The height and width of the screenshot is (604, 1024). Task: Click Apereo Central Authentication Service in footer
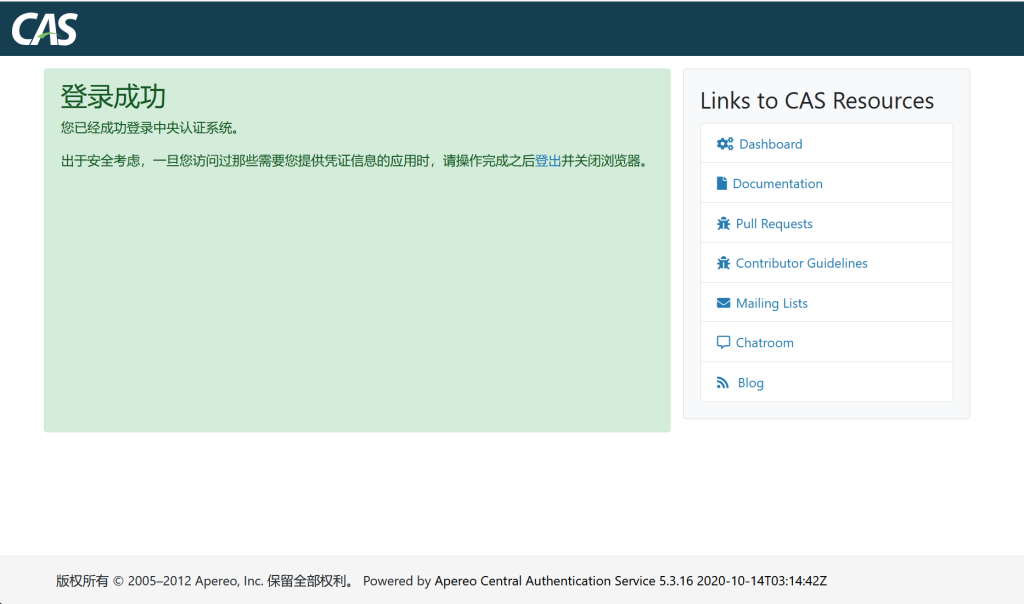click(544, 581)
